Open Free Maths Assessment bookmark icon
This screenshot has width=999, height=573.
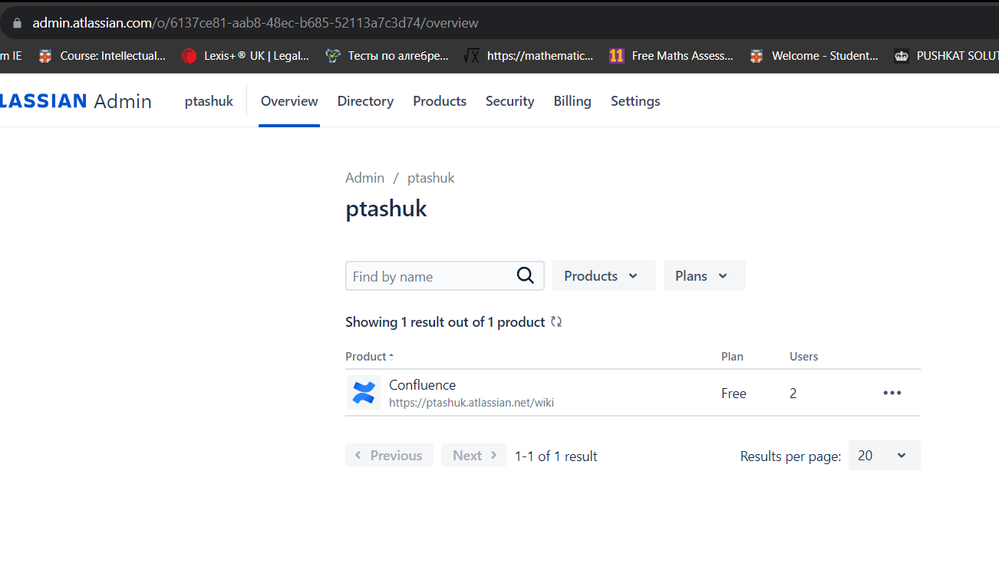[616, 56]
